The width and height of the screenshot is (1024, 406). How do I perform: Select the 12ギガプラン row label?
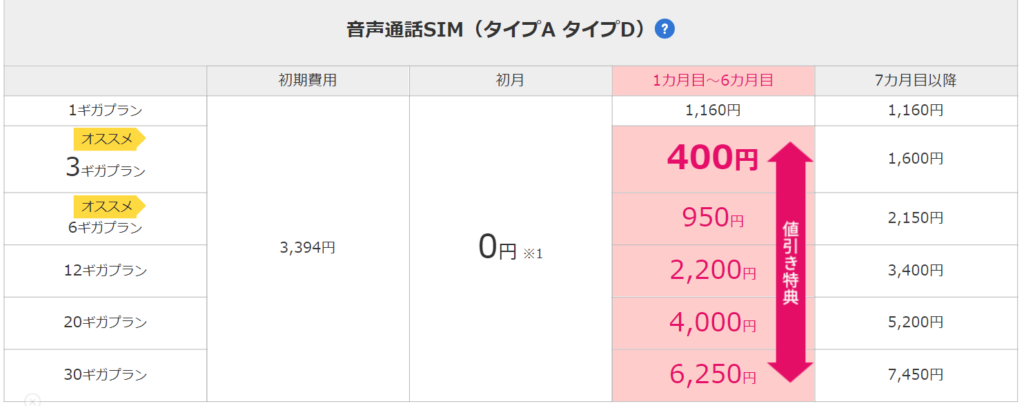(x=105, y=270)
